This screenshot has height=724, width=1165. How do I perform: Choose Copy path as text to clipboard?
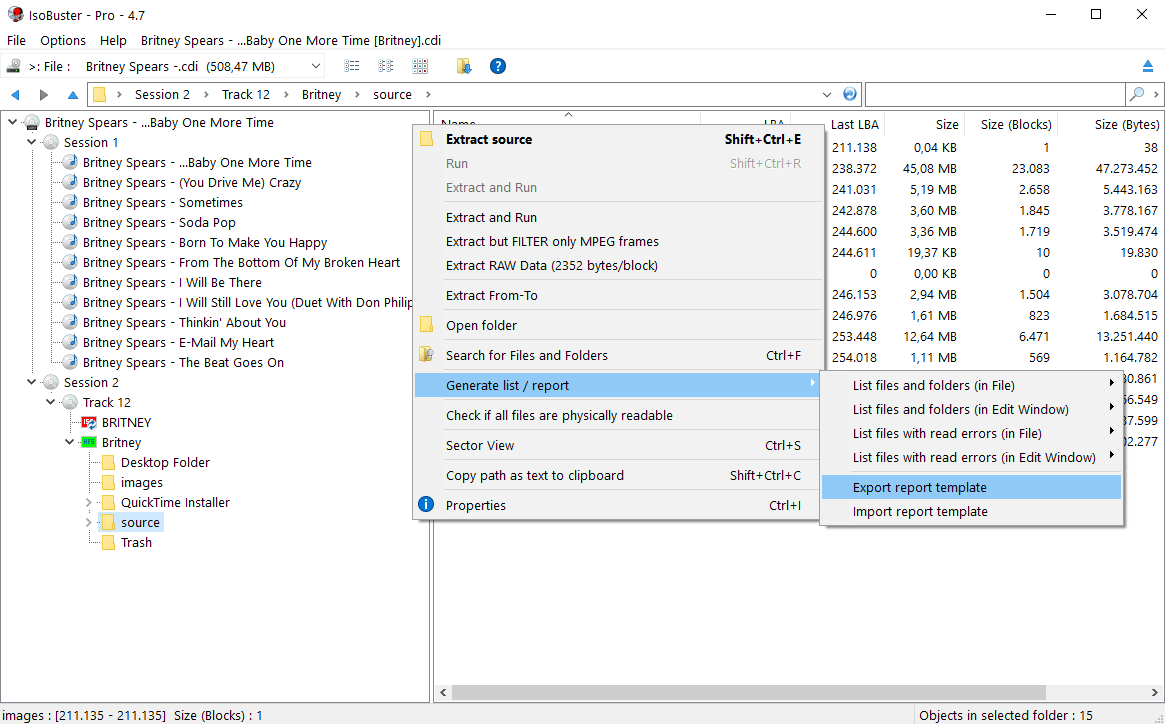[x=617, y=475]
